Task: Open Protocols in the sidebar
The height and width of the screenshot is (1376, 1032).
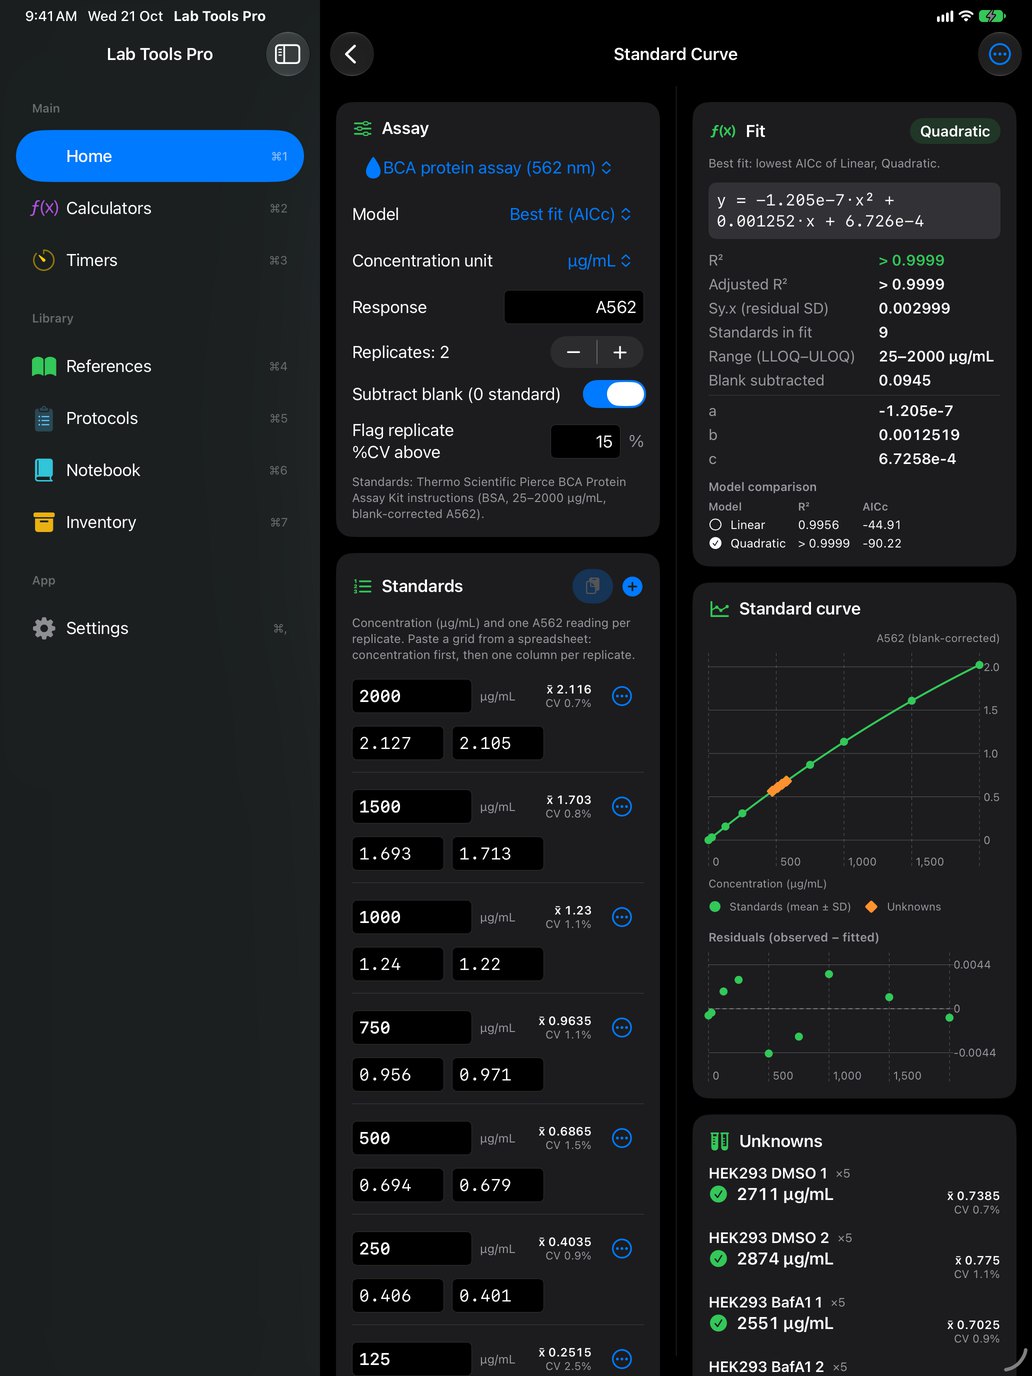Action: click(160, 418)
